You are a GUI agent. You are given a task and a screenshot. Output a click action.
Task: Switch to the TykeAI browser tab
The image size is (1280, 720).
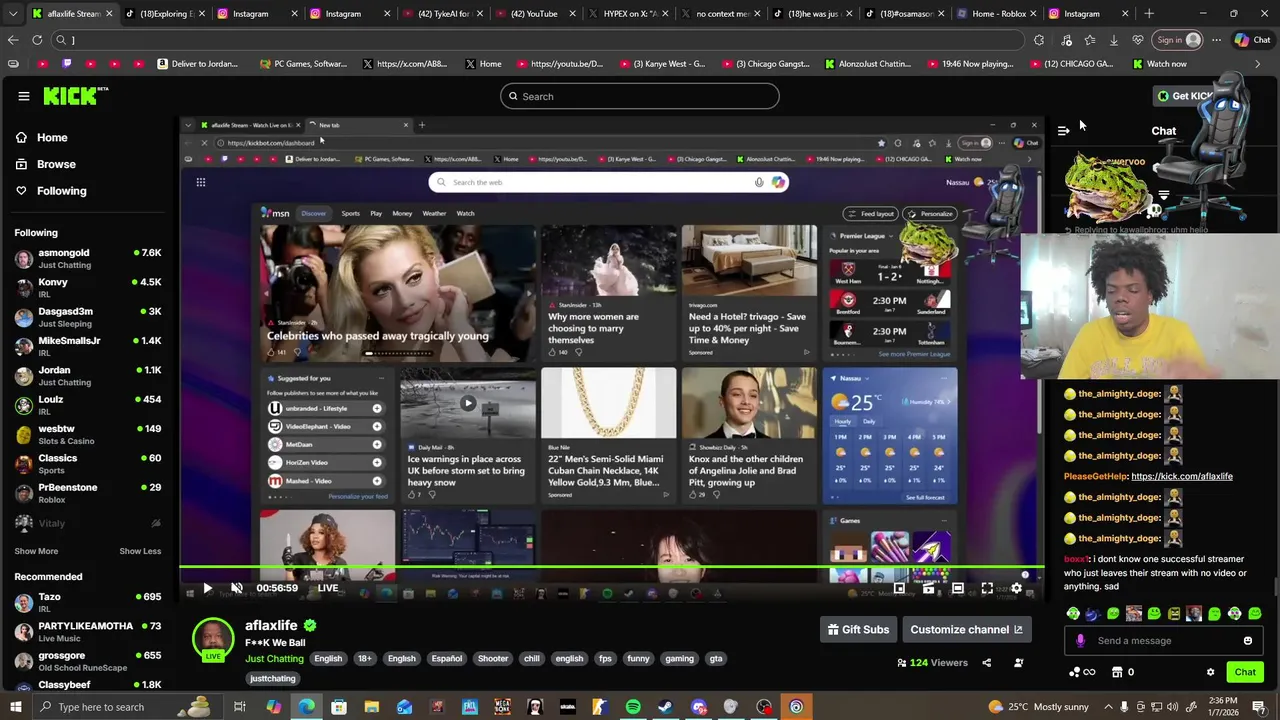[442, 14]
